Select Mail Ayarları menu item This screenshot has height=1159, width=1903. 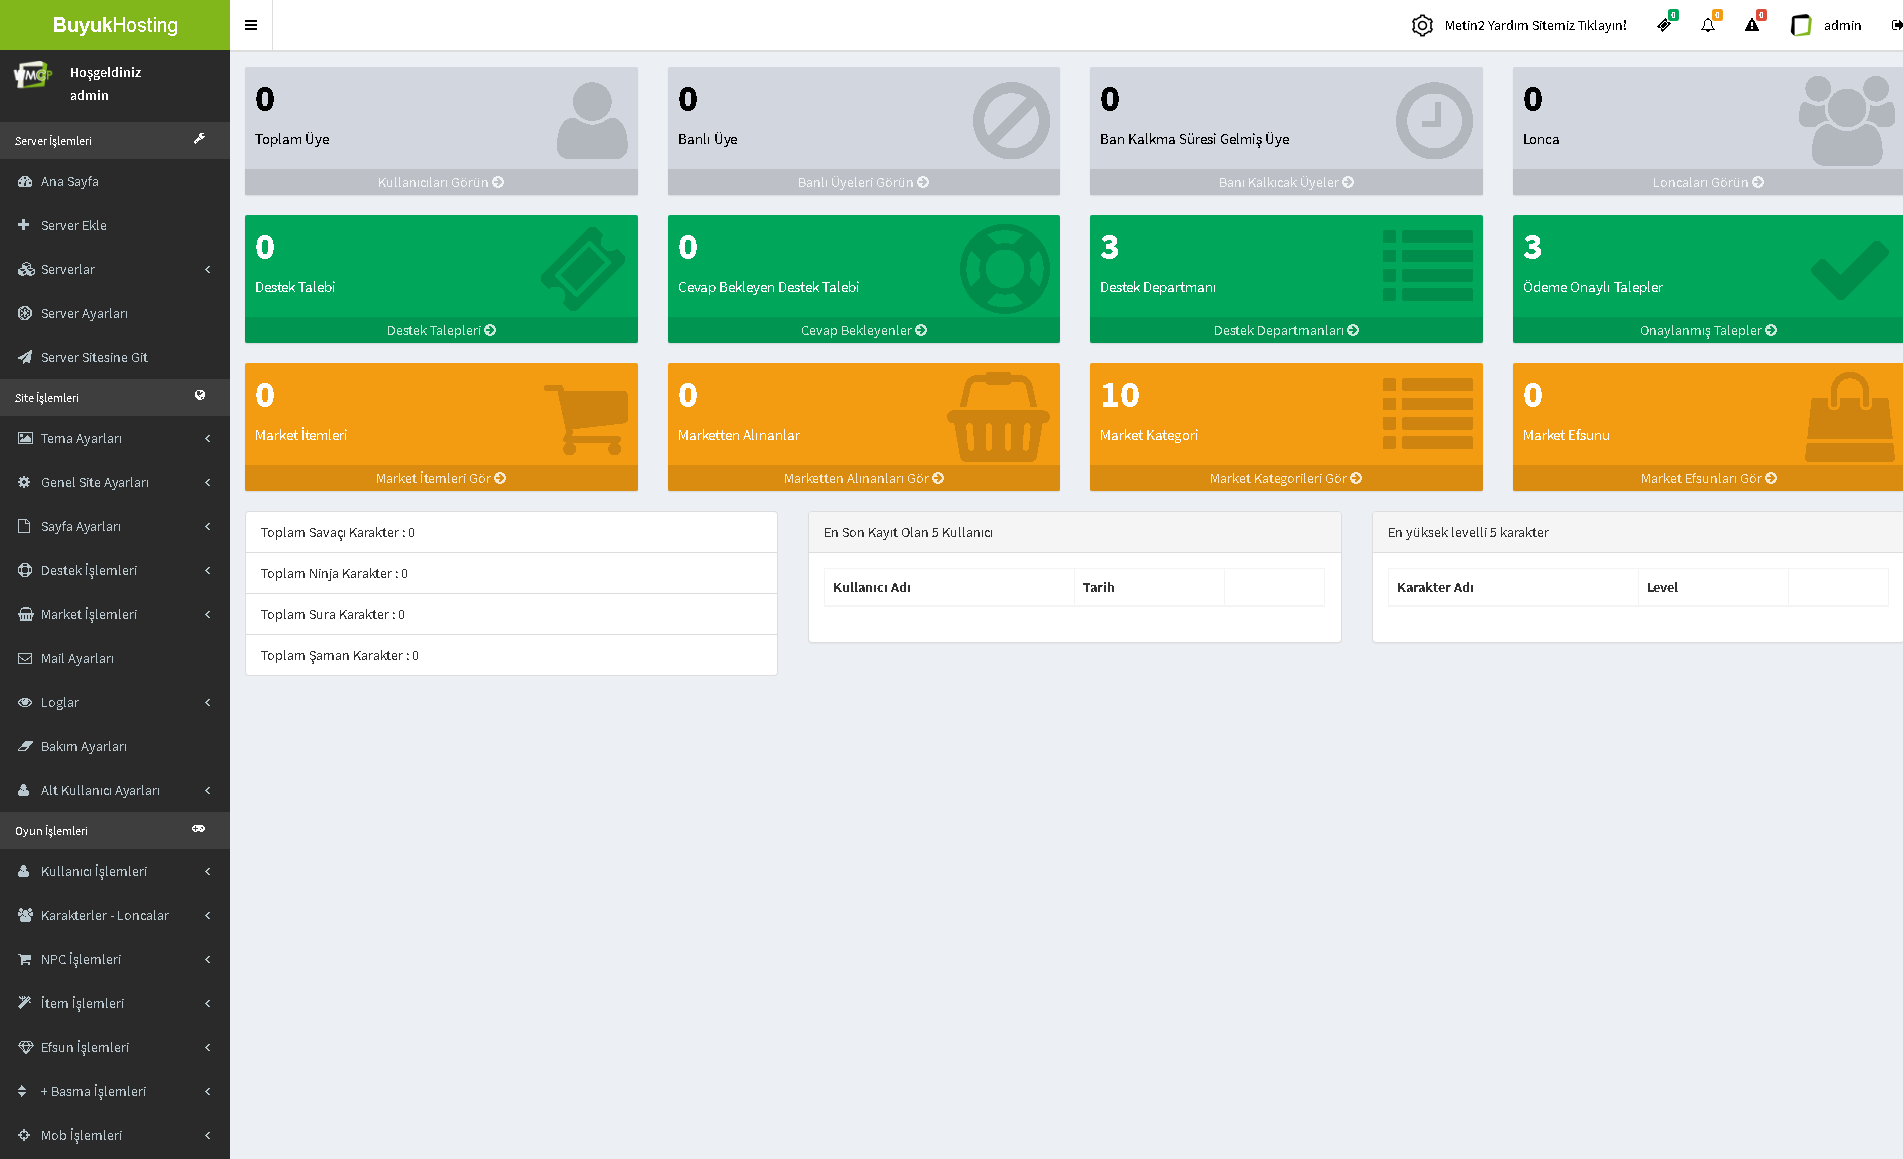pyautogui.click(x=77, y=658)
